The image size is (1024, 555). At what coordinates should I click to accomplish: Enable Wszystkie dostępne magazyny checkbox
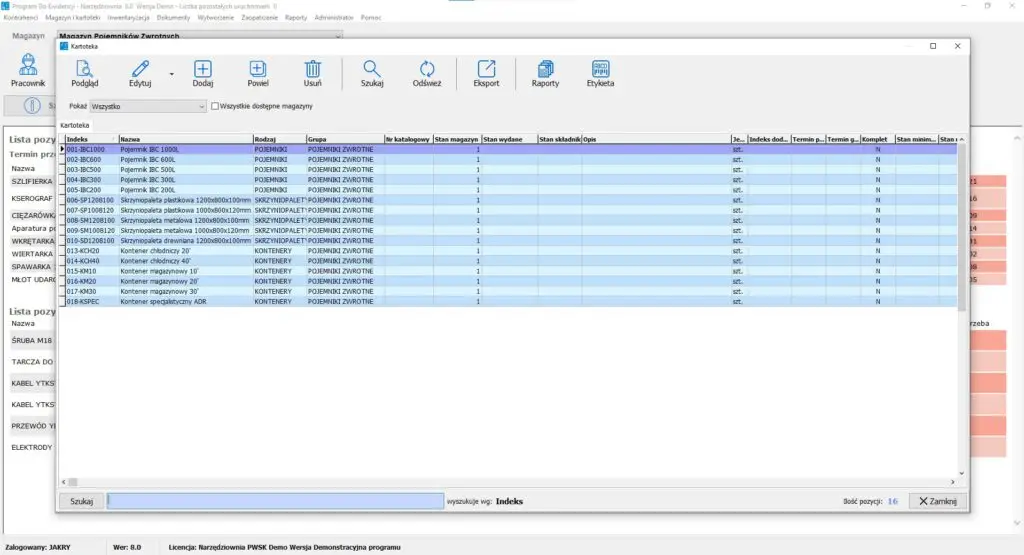[215, 106]
